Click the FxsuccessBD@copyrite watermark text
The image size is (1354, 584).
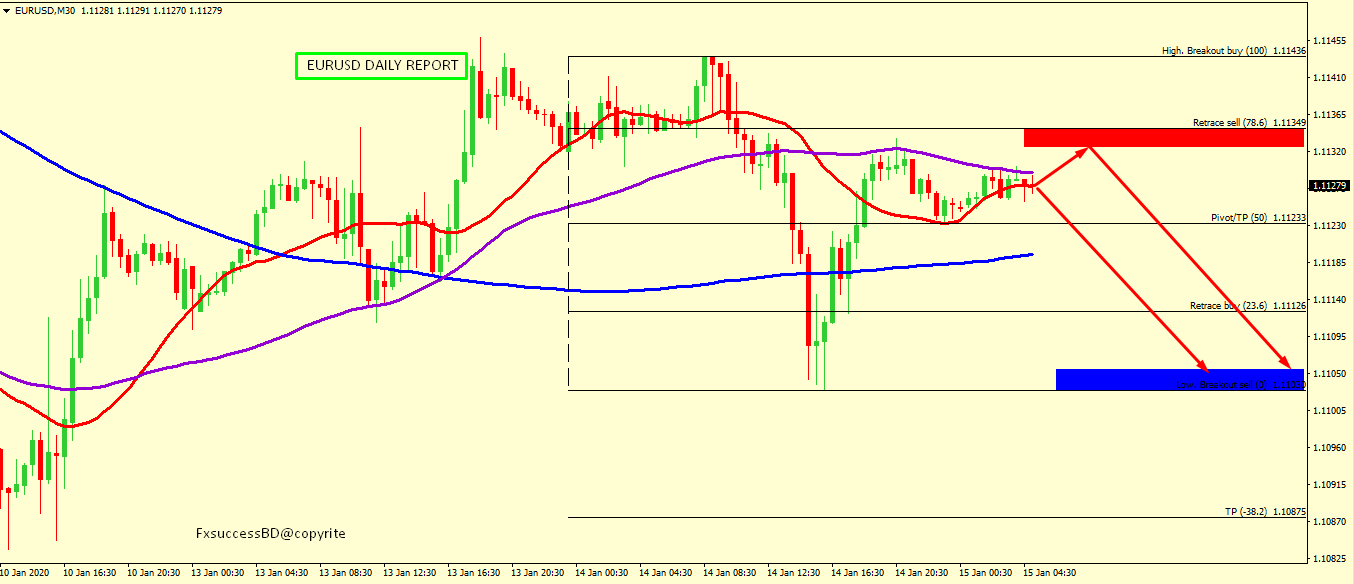pos(270,534)
